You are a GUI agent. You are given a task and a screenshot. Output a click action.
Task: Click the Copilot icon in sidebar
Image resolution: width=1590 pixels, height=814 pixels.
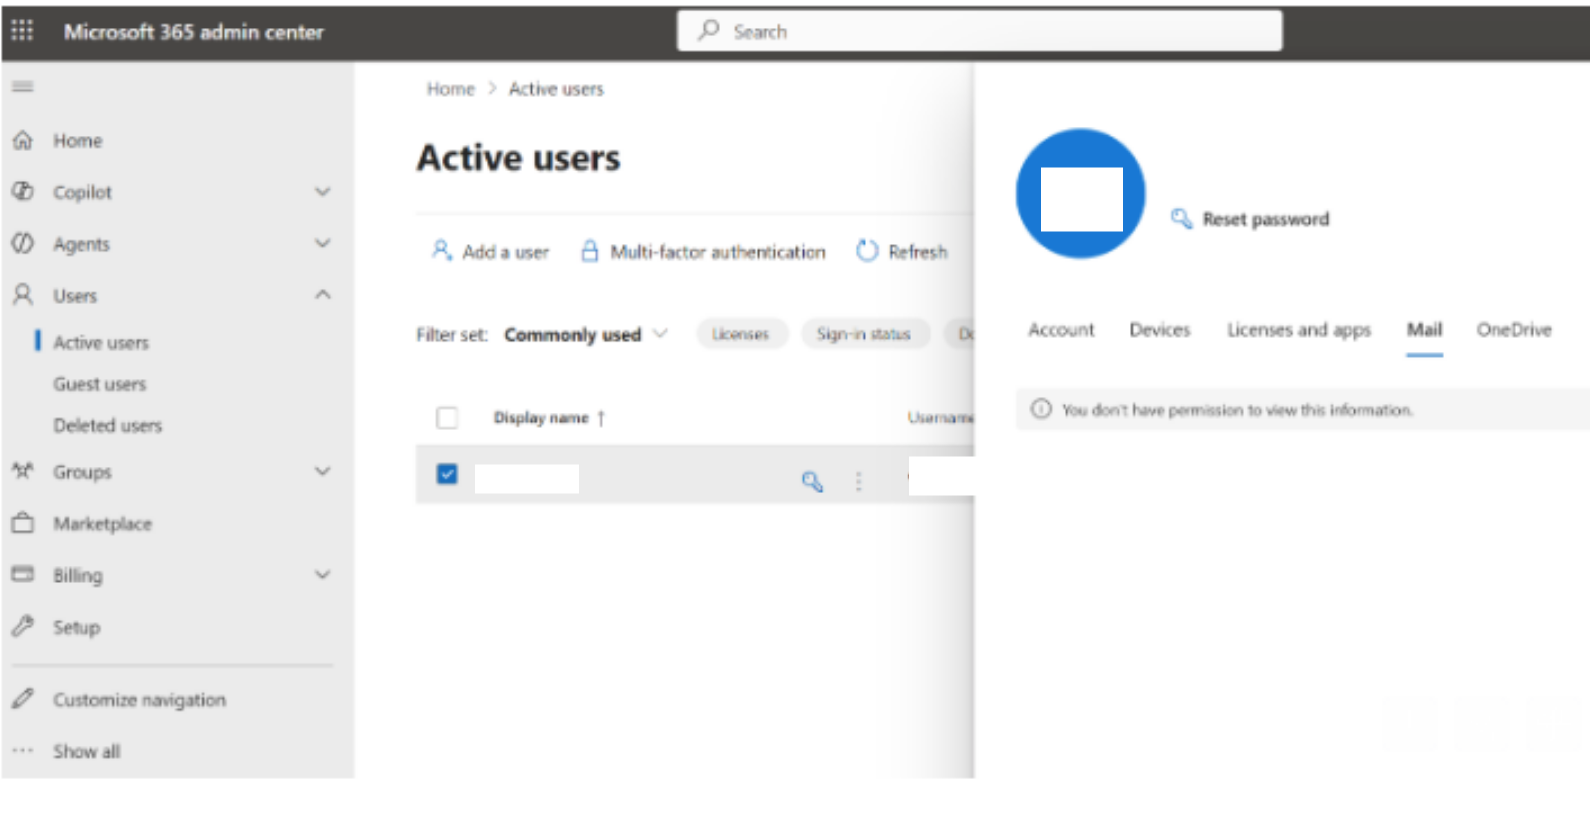point(23,191)
